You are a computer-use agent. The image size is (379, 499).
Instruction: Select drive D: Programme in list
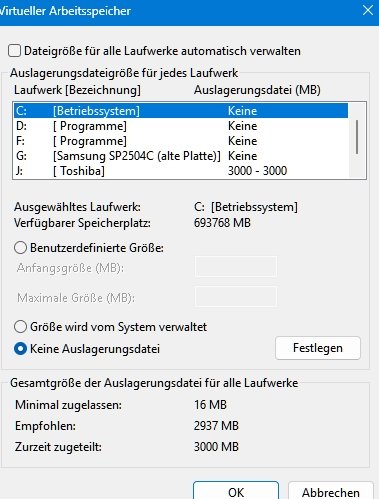coord(181,126)
